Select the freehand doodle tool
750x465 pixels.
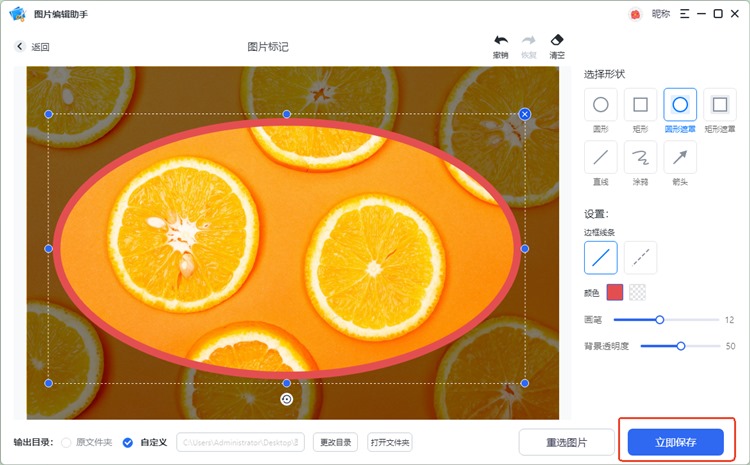(x=641, y=157)
